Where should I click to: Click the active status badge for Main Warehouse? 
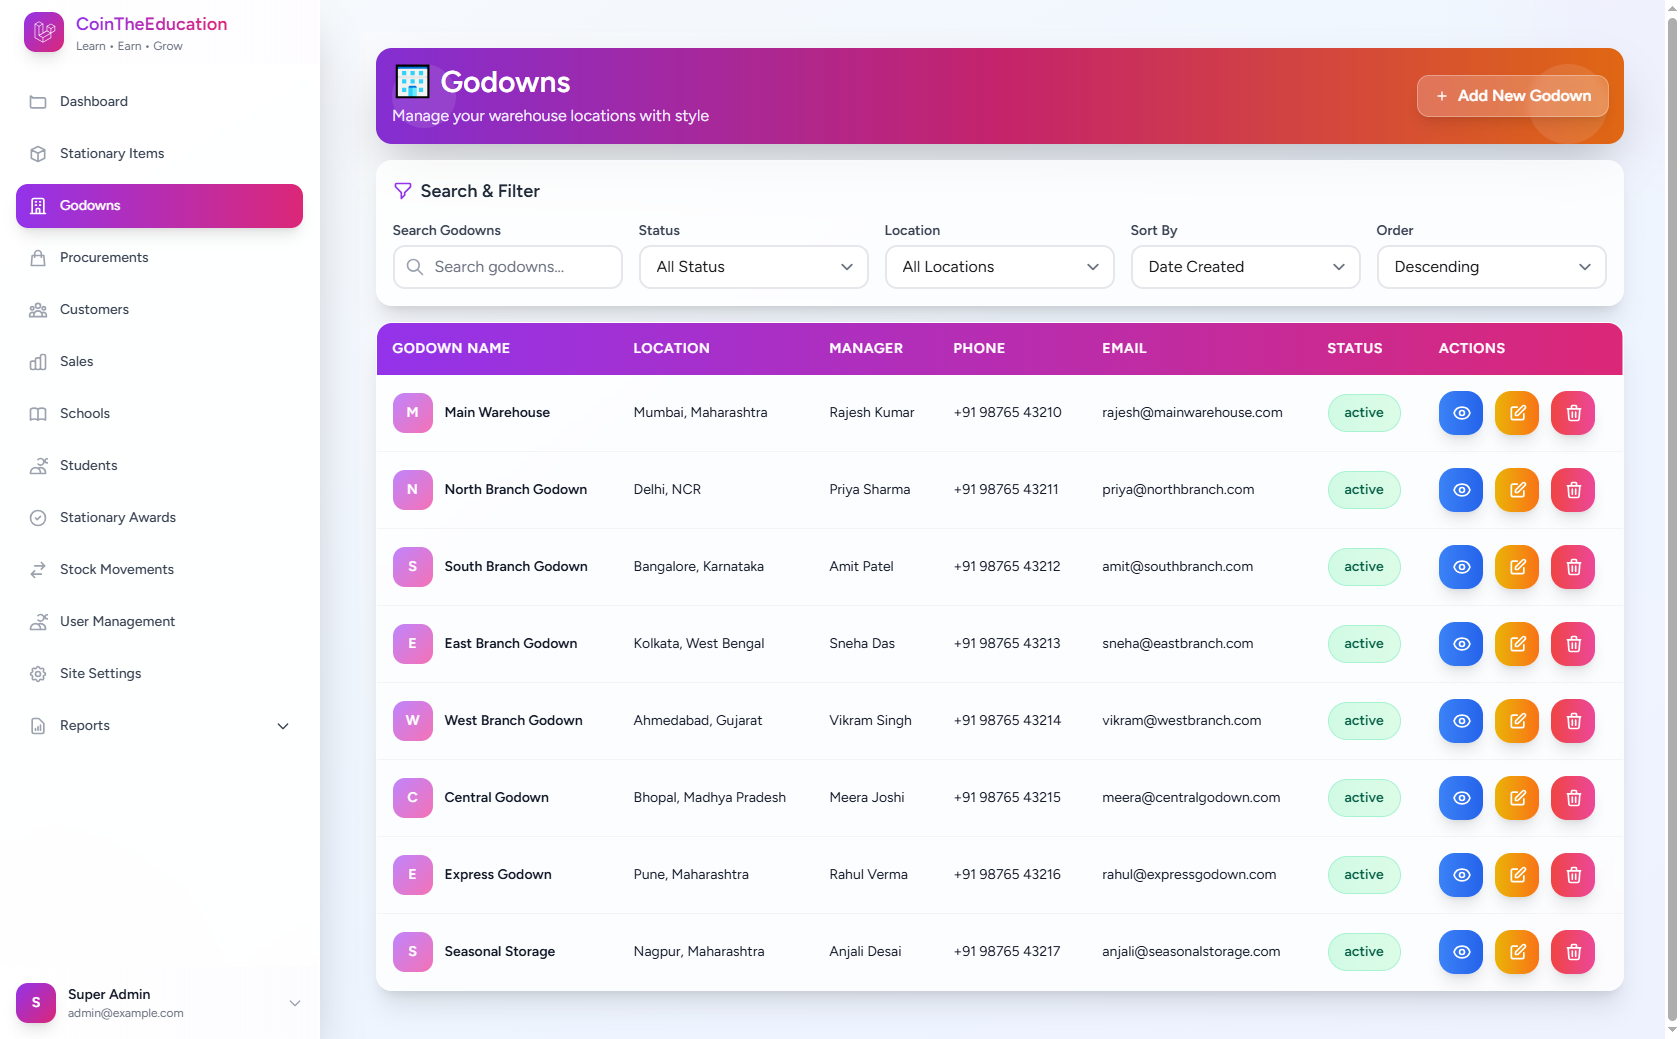coord(1363,413)
